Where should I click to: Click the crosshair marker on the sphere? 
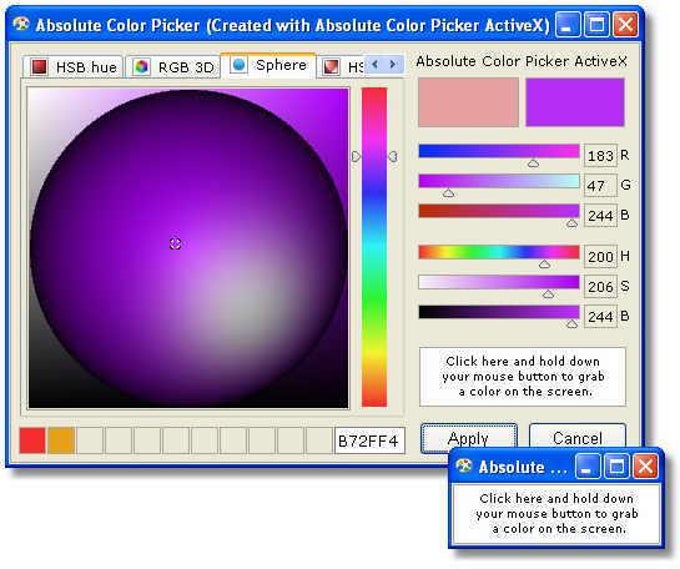(175, 243)
